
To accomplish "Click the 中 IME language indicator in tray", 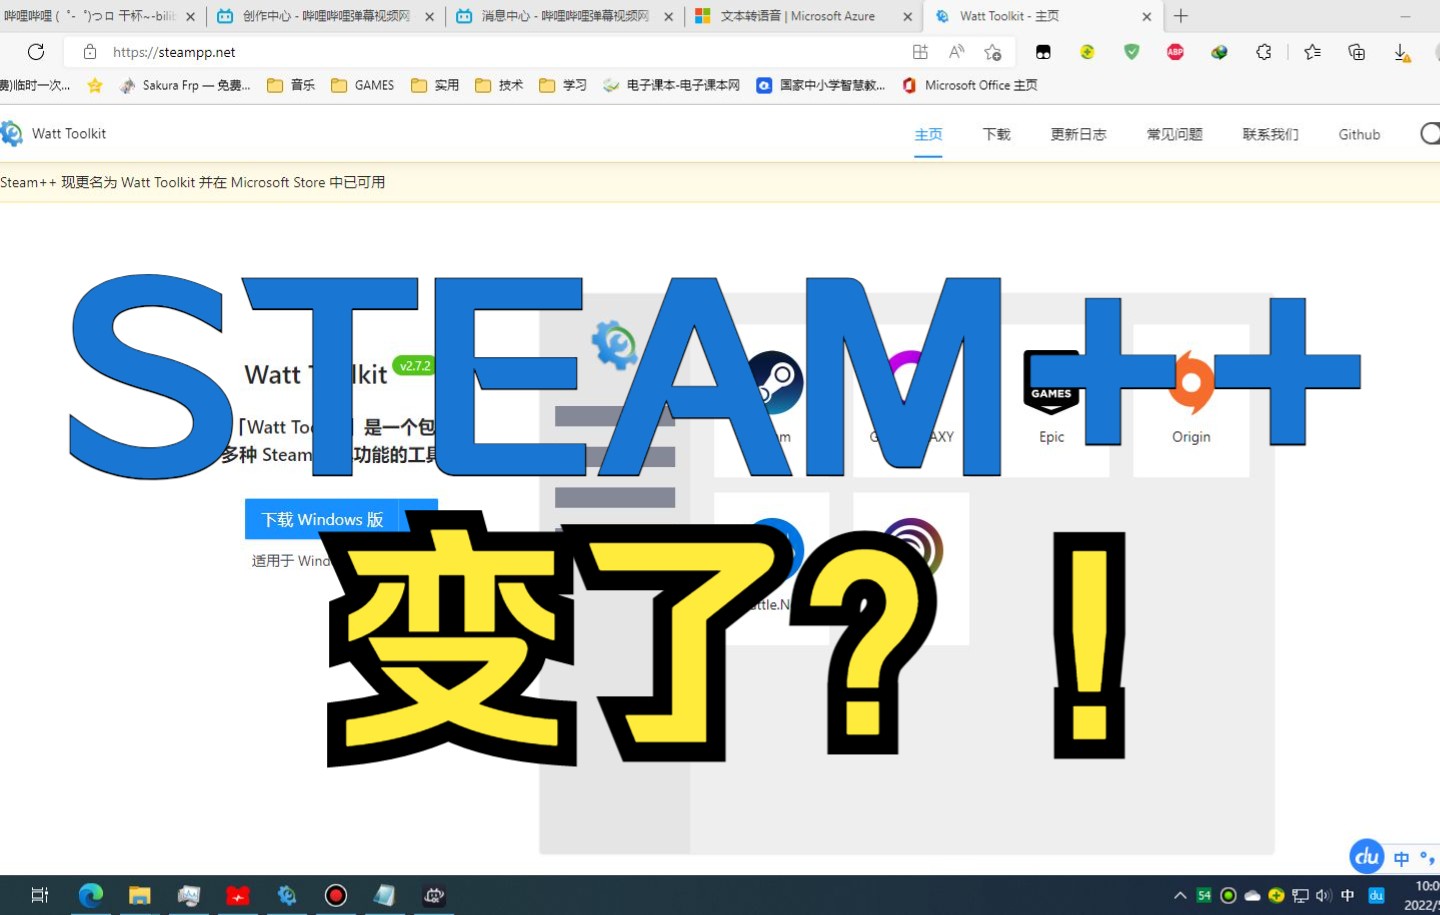I will (x=1347, y=895).
